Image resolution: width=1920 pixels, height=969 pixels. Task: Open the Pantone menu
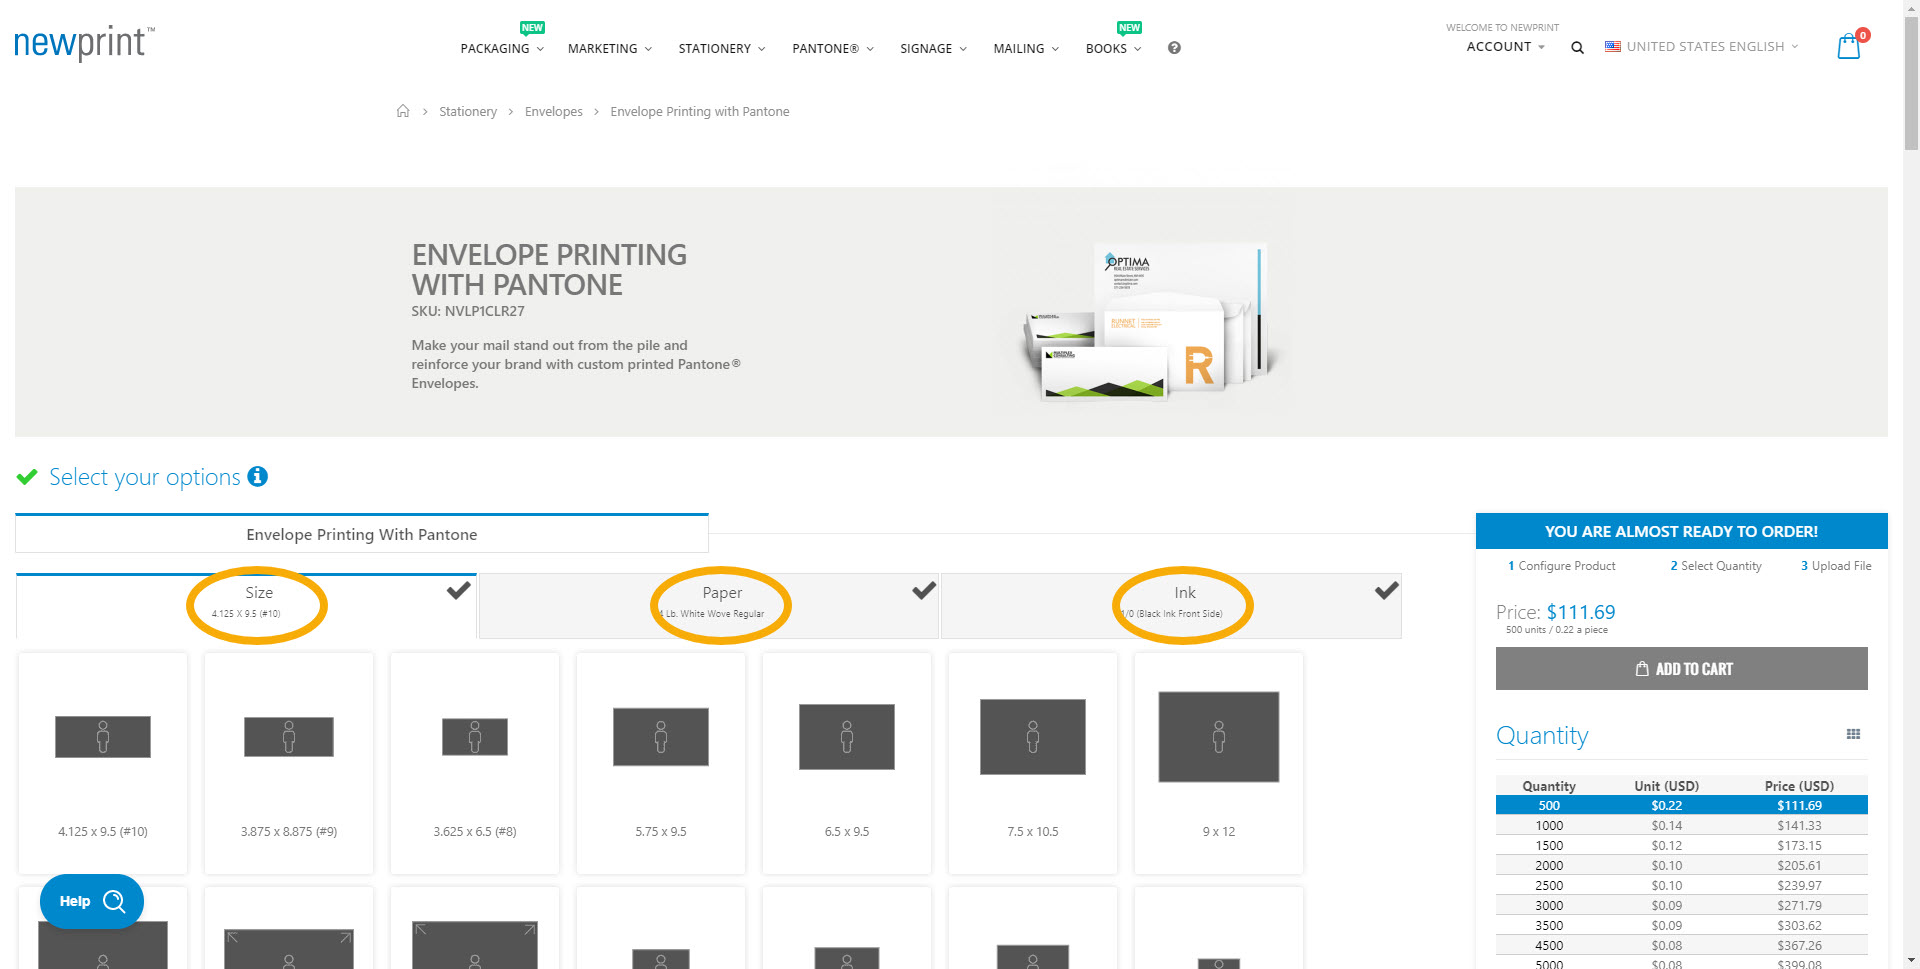click(833, 48)
